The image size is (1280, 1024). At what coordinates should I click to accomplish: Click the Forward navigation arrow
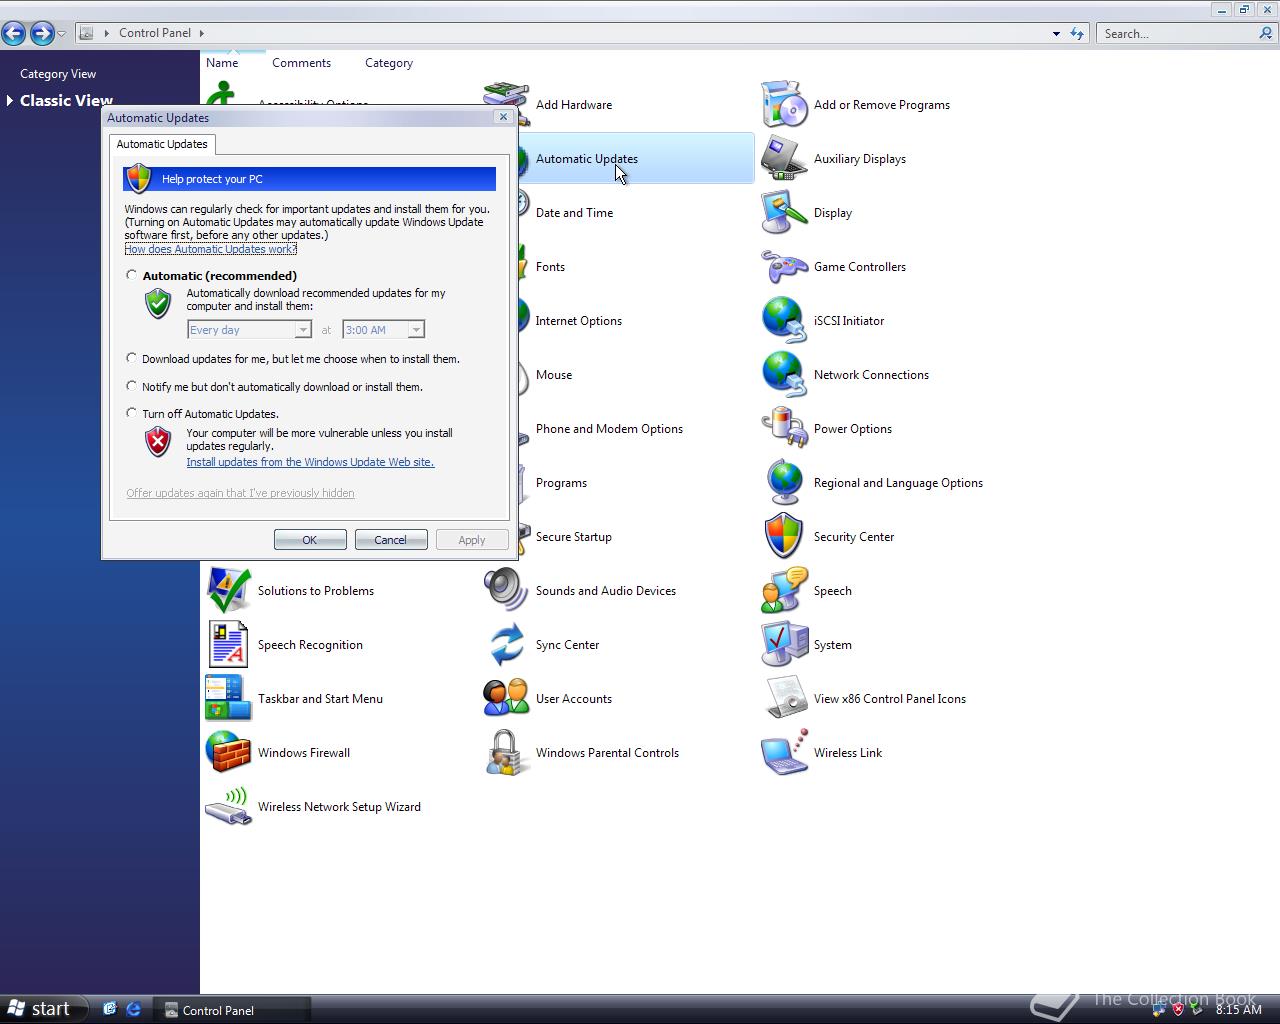(x=41, y=33)
